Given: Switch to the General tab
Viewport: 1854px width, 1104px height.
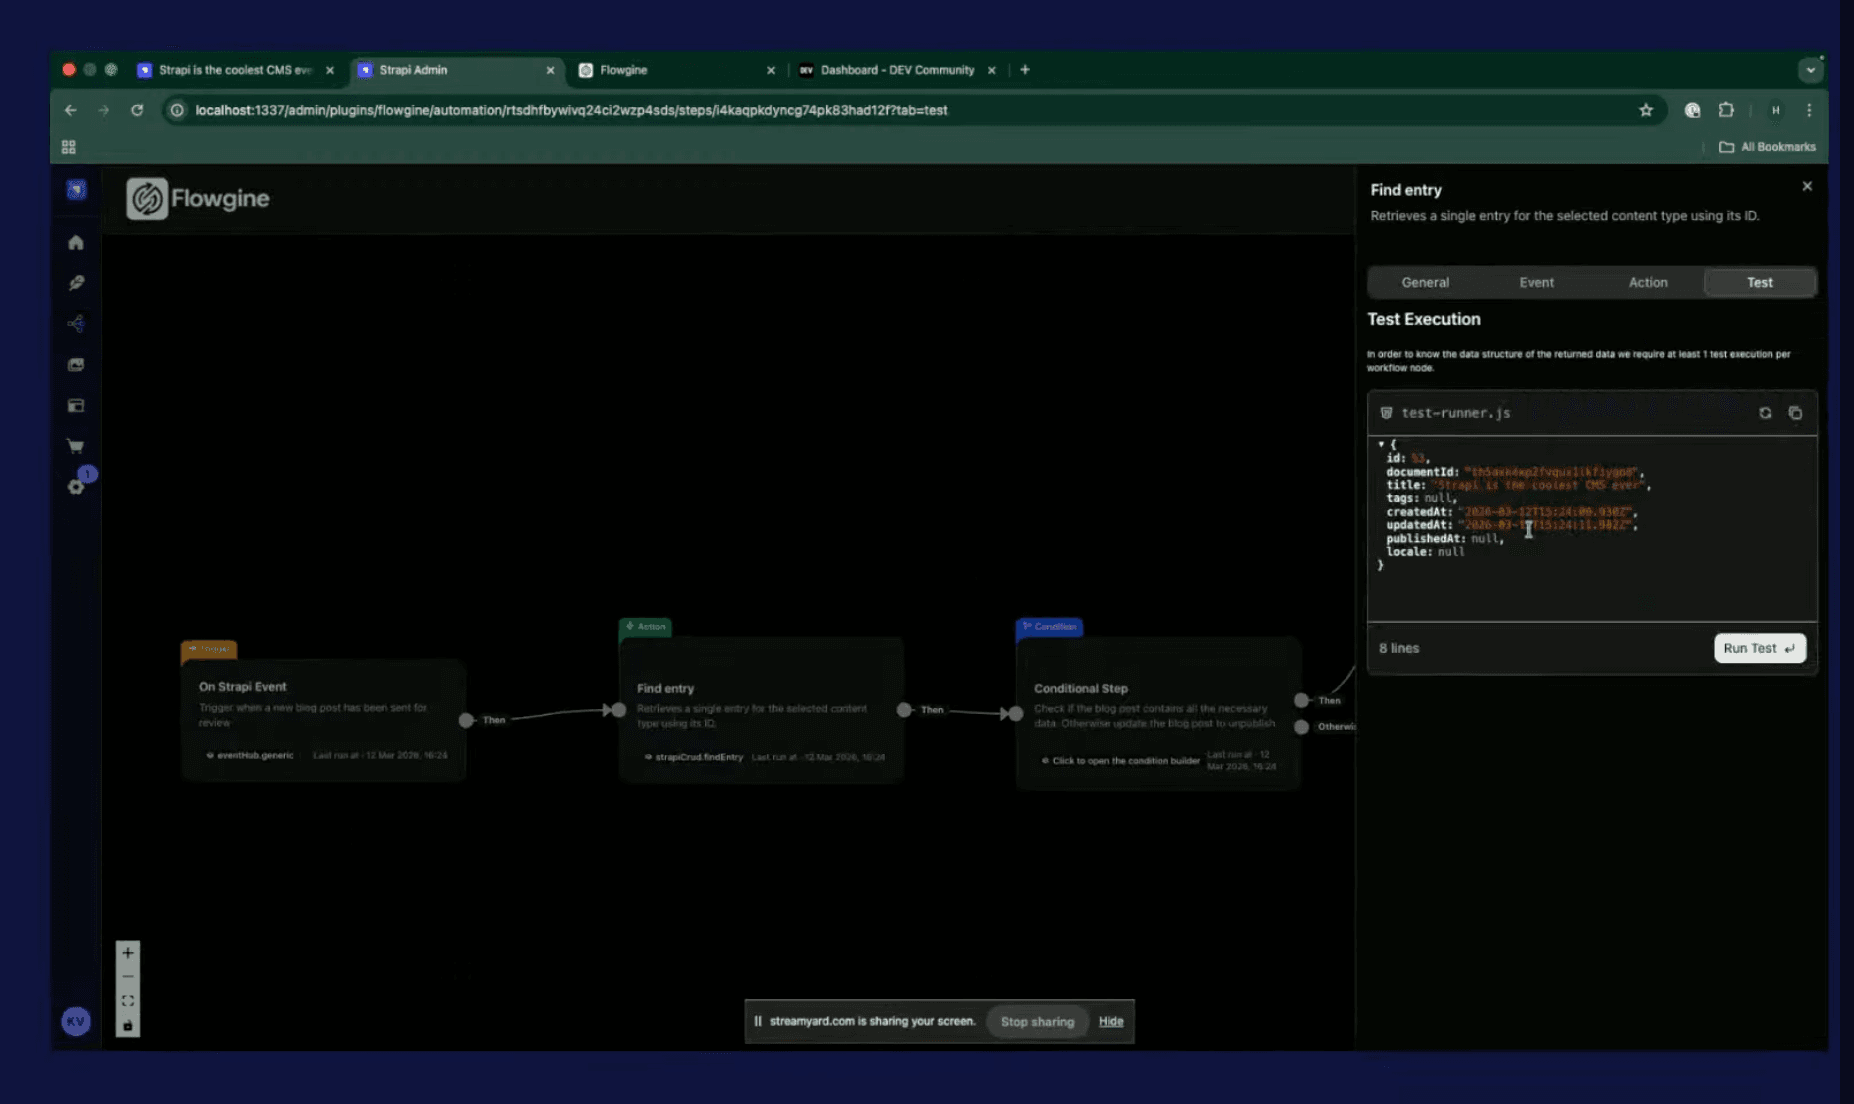Looking at the screenshot, I should (x=1425, y=282).
